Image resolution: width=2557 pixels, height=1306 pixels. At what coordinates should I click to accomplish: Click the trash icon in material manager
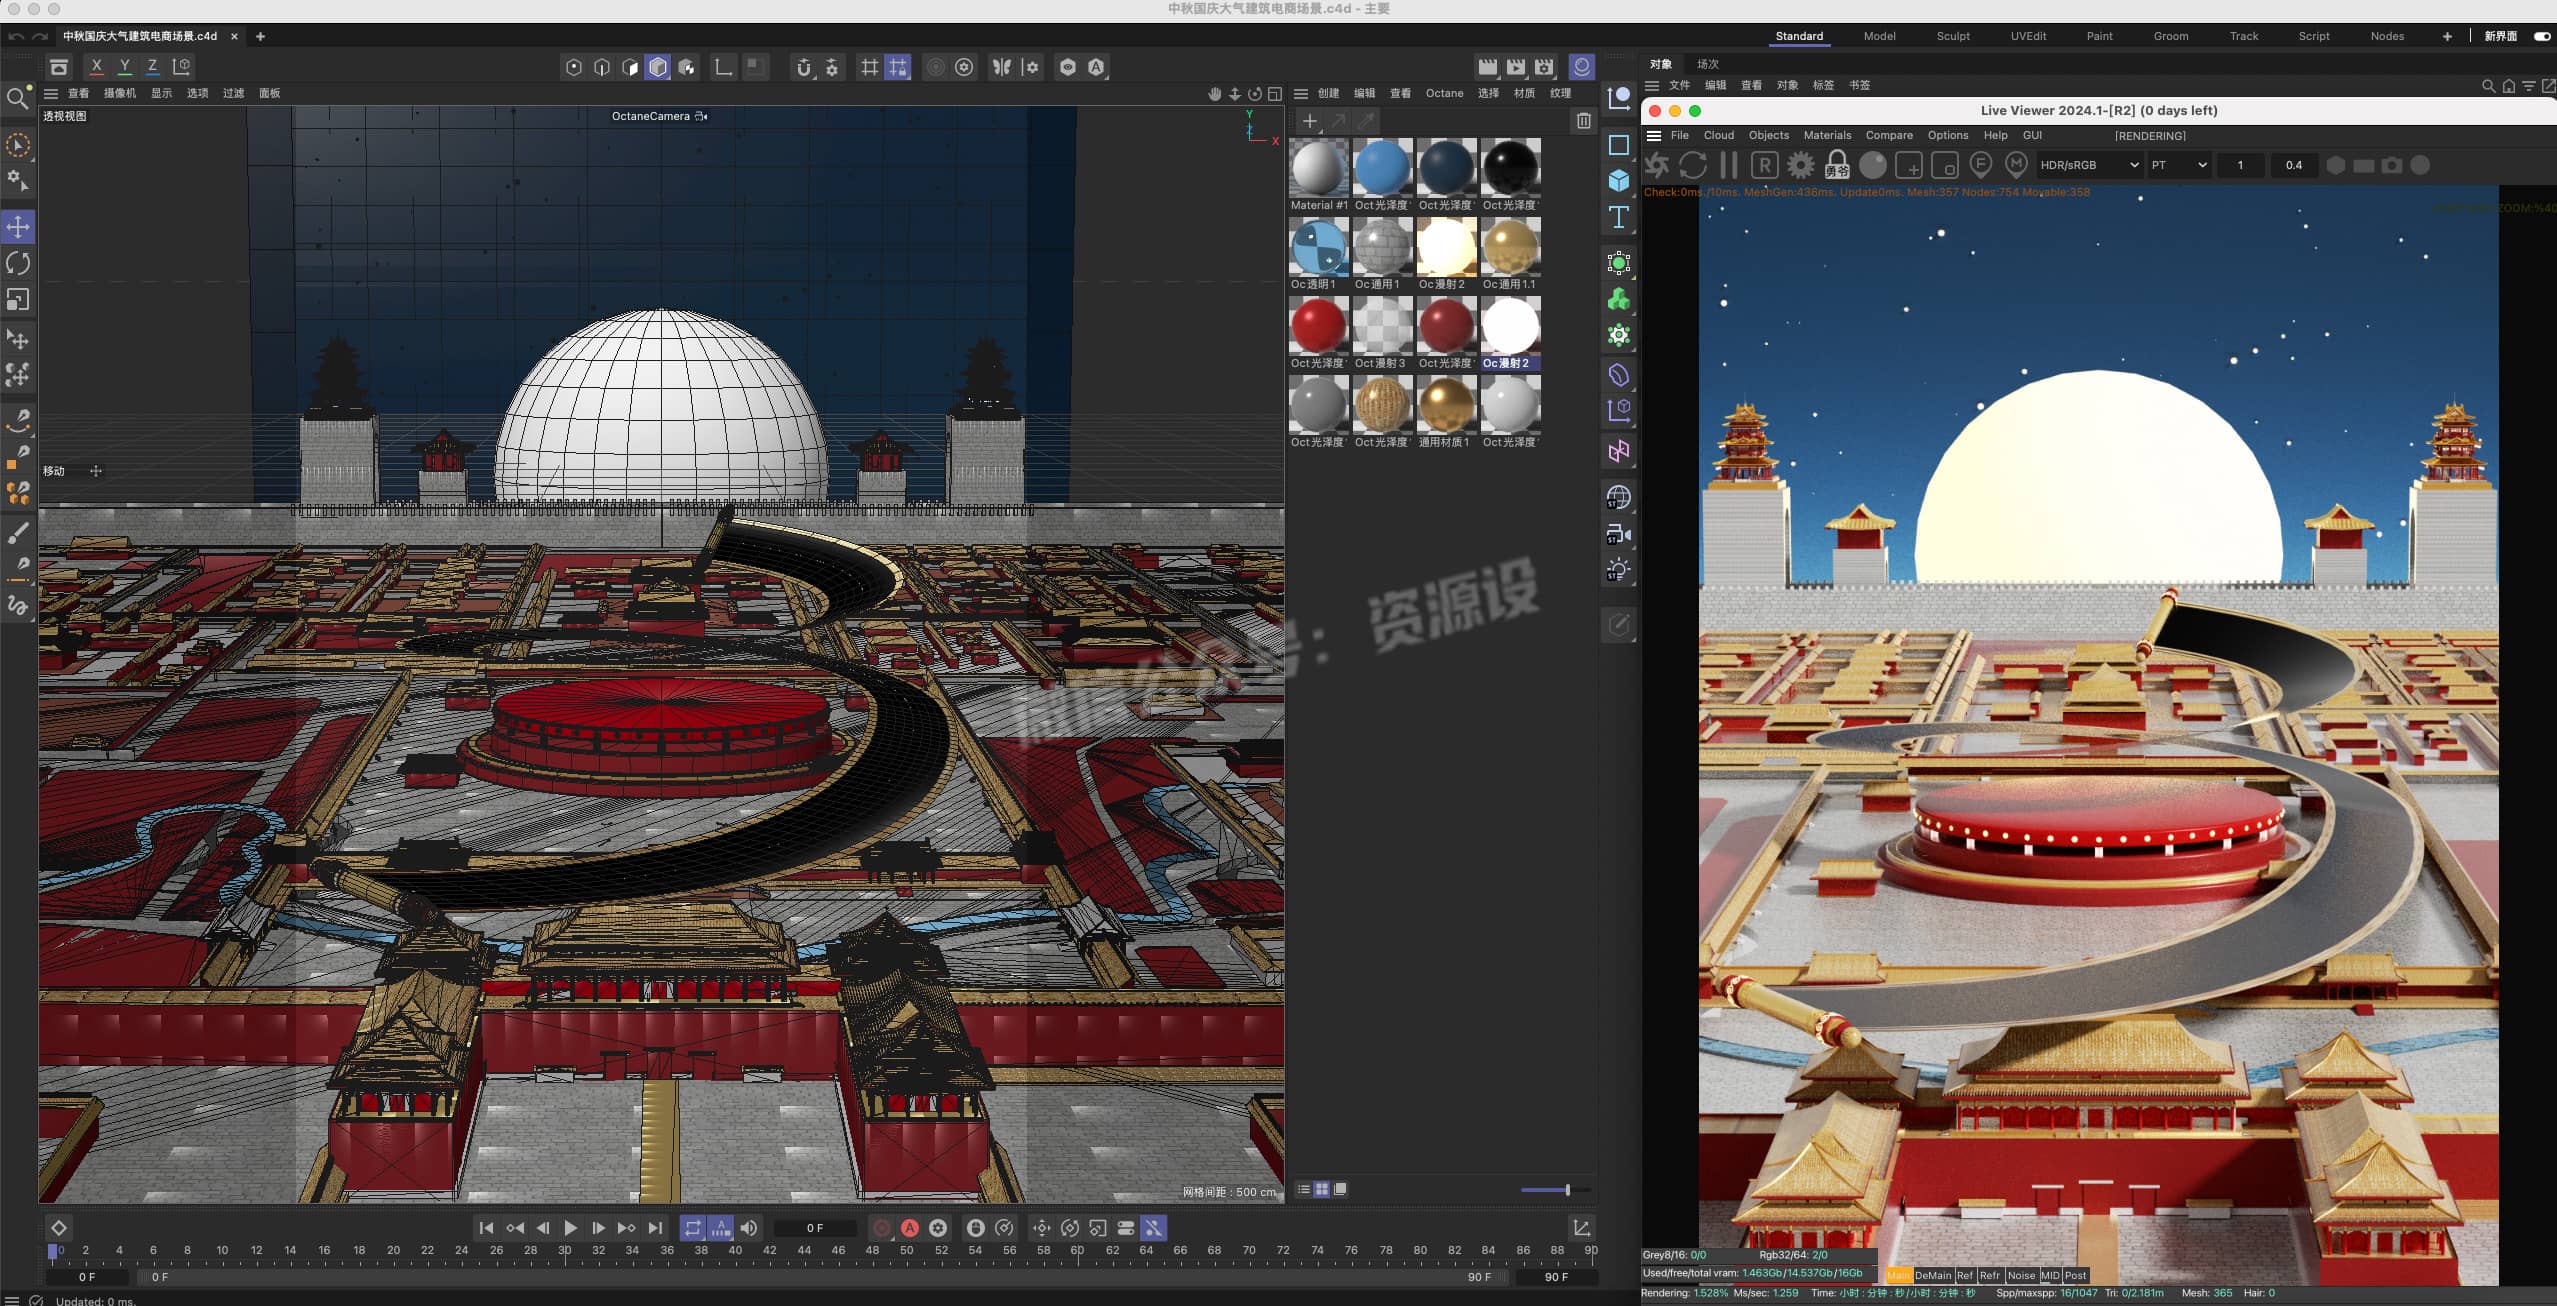coord(1583,121)
